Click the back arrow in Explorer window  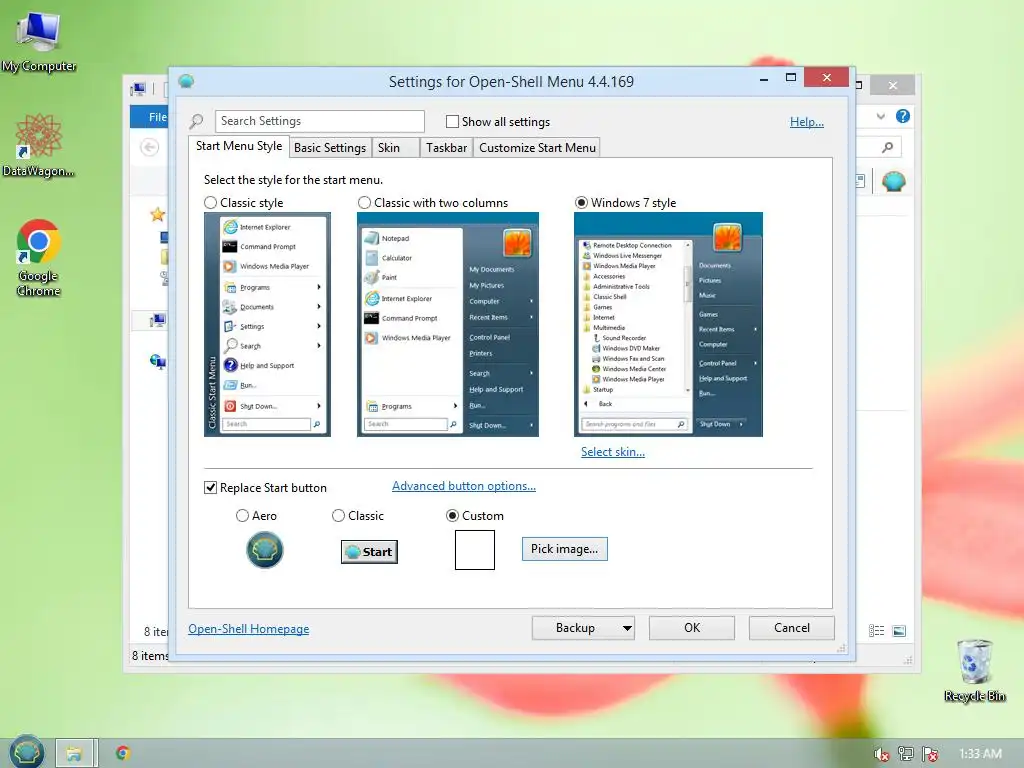pos(150,148)
